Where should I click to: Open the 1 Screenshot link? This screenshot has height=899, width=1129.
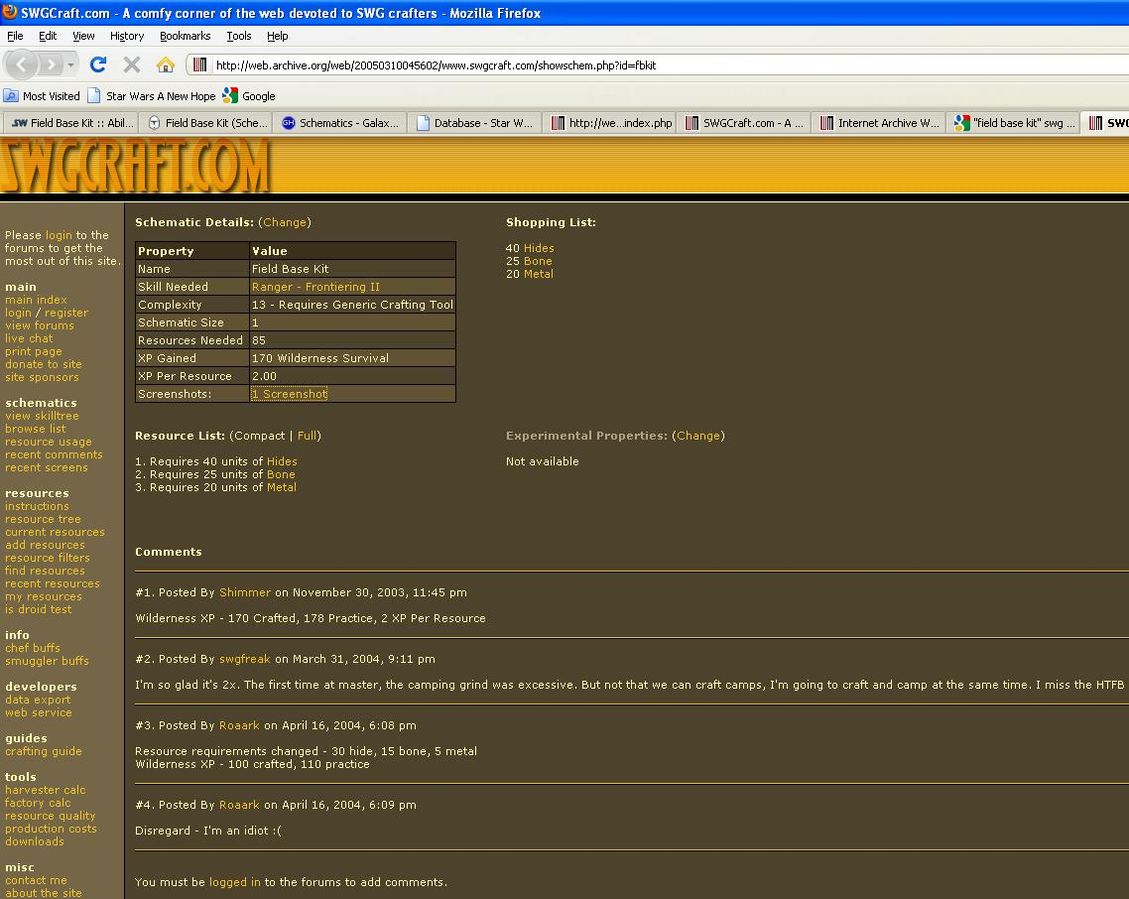(289, 394)
